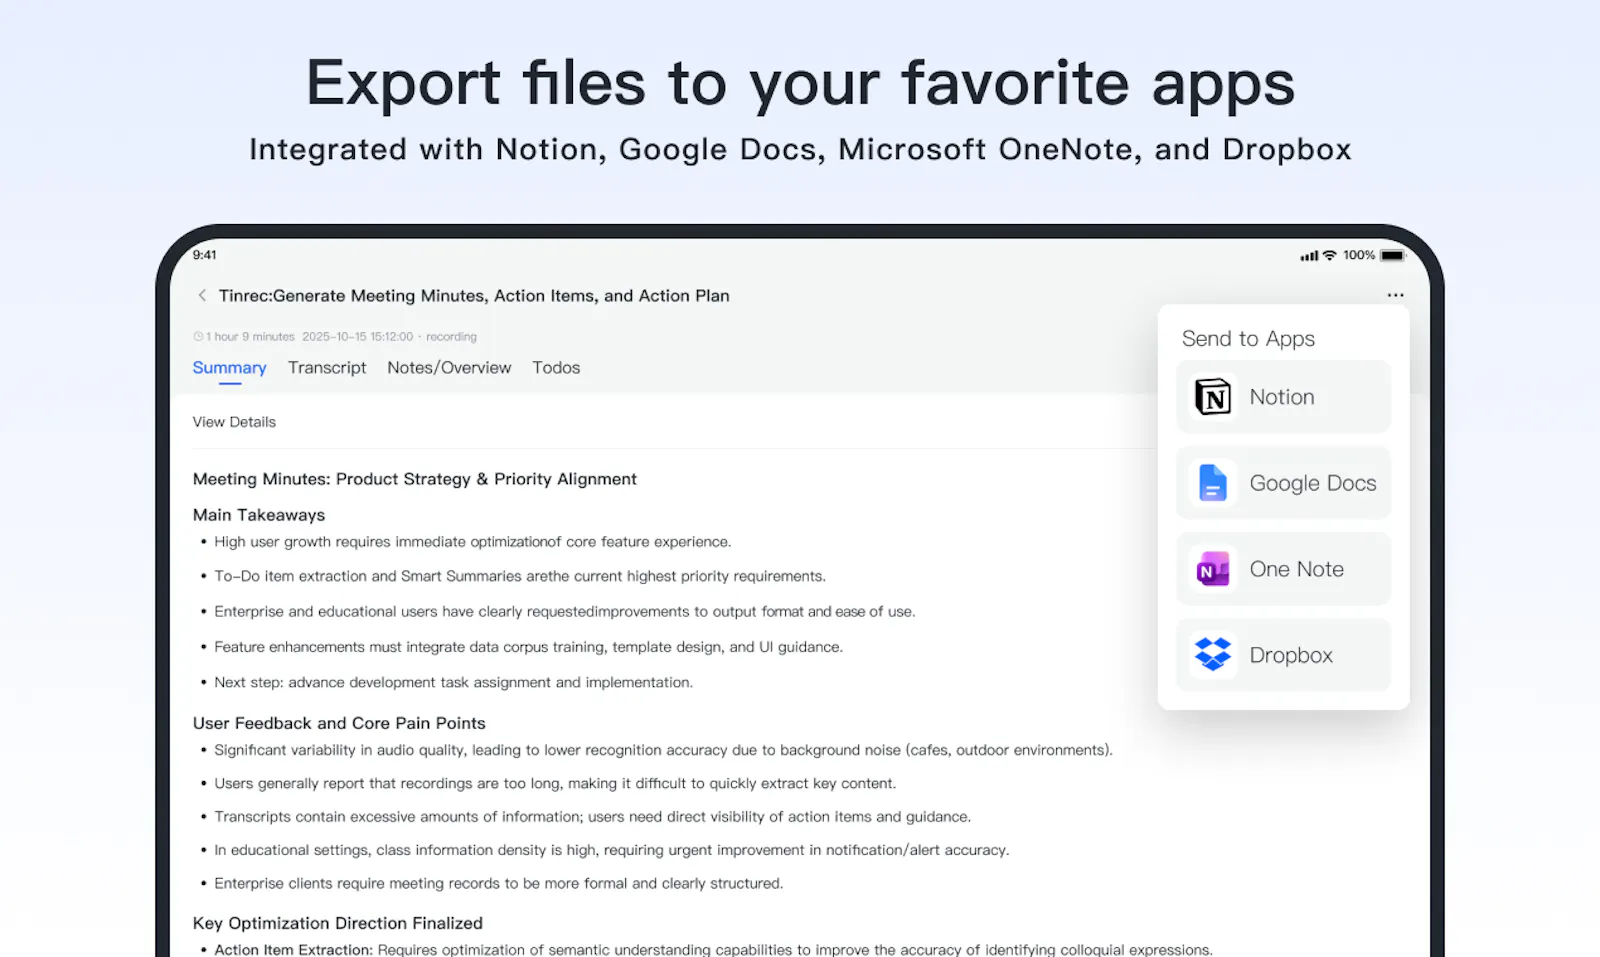This screenshot has width=1600, height=957.
Task: Tap the Wi-Fi status icon
Action: (1329, 256)
